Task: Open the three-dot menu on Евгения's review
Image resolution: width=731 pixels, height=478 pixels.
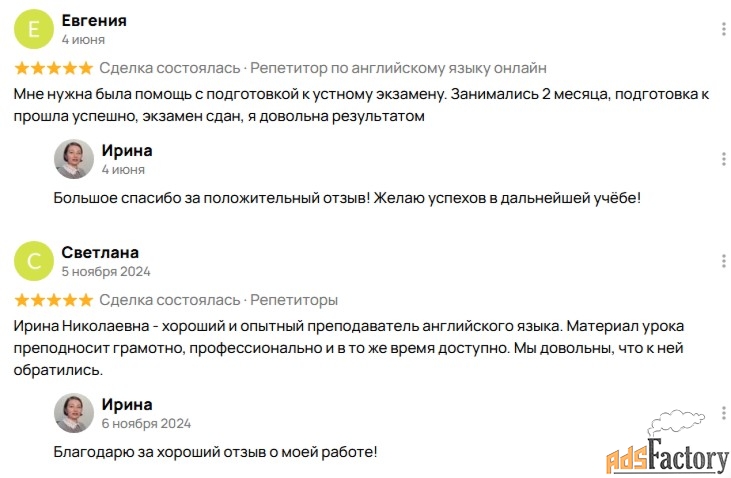Action: click(x=724, y=29)
